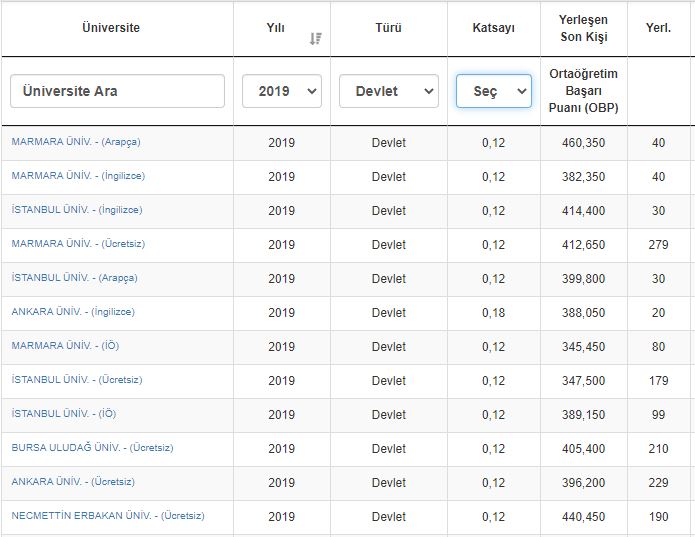Select the 382,350 score cell

coord(583,177)
